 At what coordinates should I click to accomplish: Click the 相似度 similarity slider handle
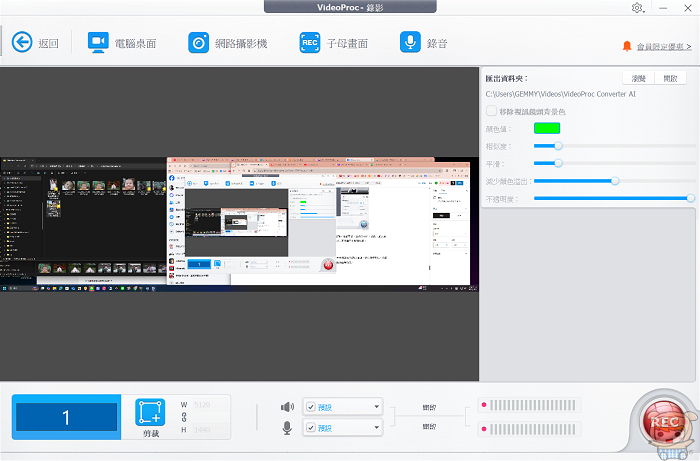[558, 145]
